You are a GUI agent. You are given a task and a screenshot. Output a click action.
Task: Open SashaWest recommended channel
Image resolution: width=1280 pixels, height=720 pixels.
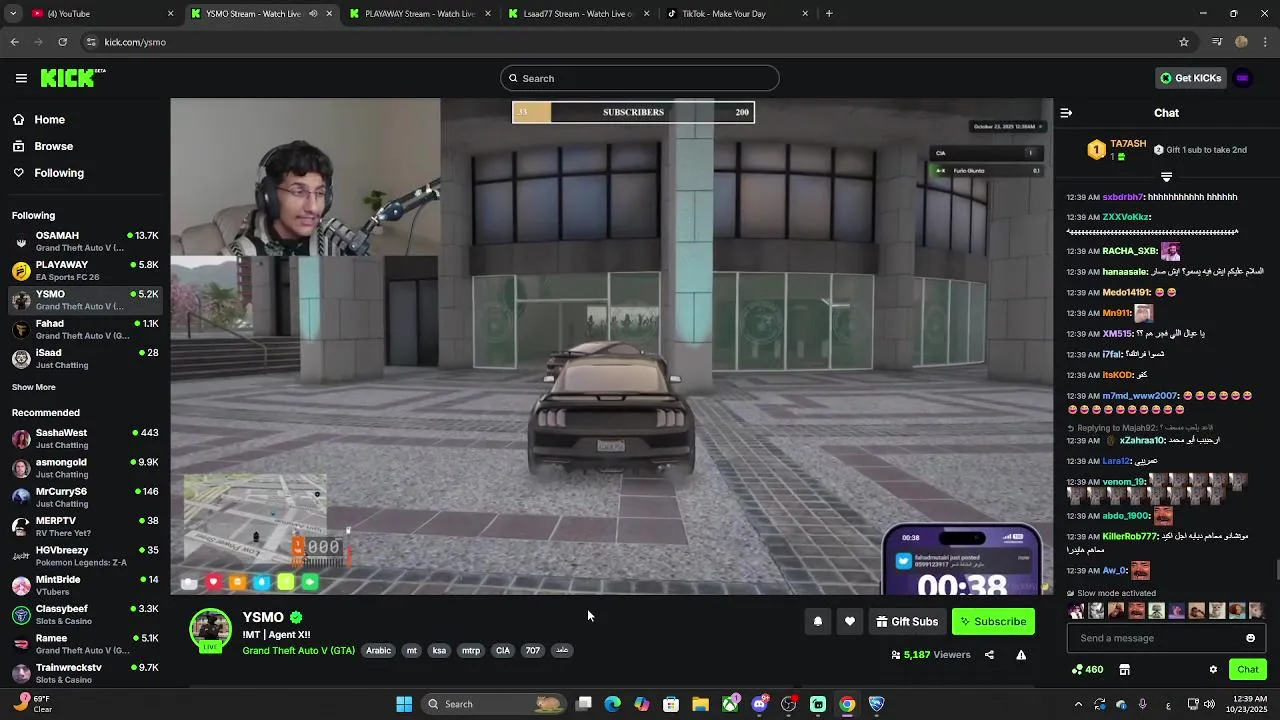click(x=85, y=438)
